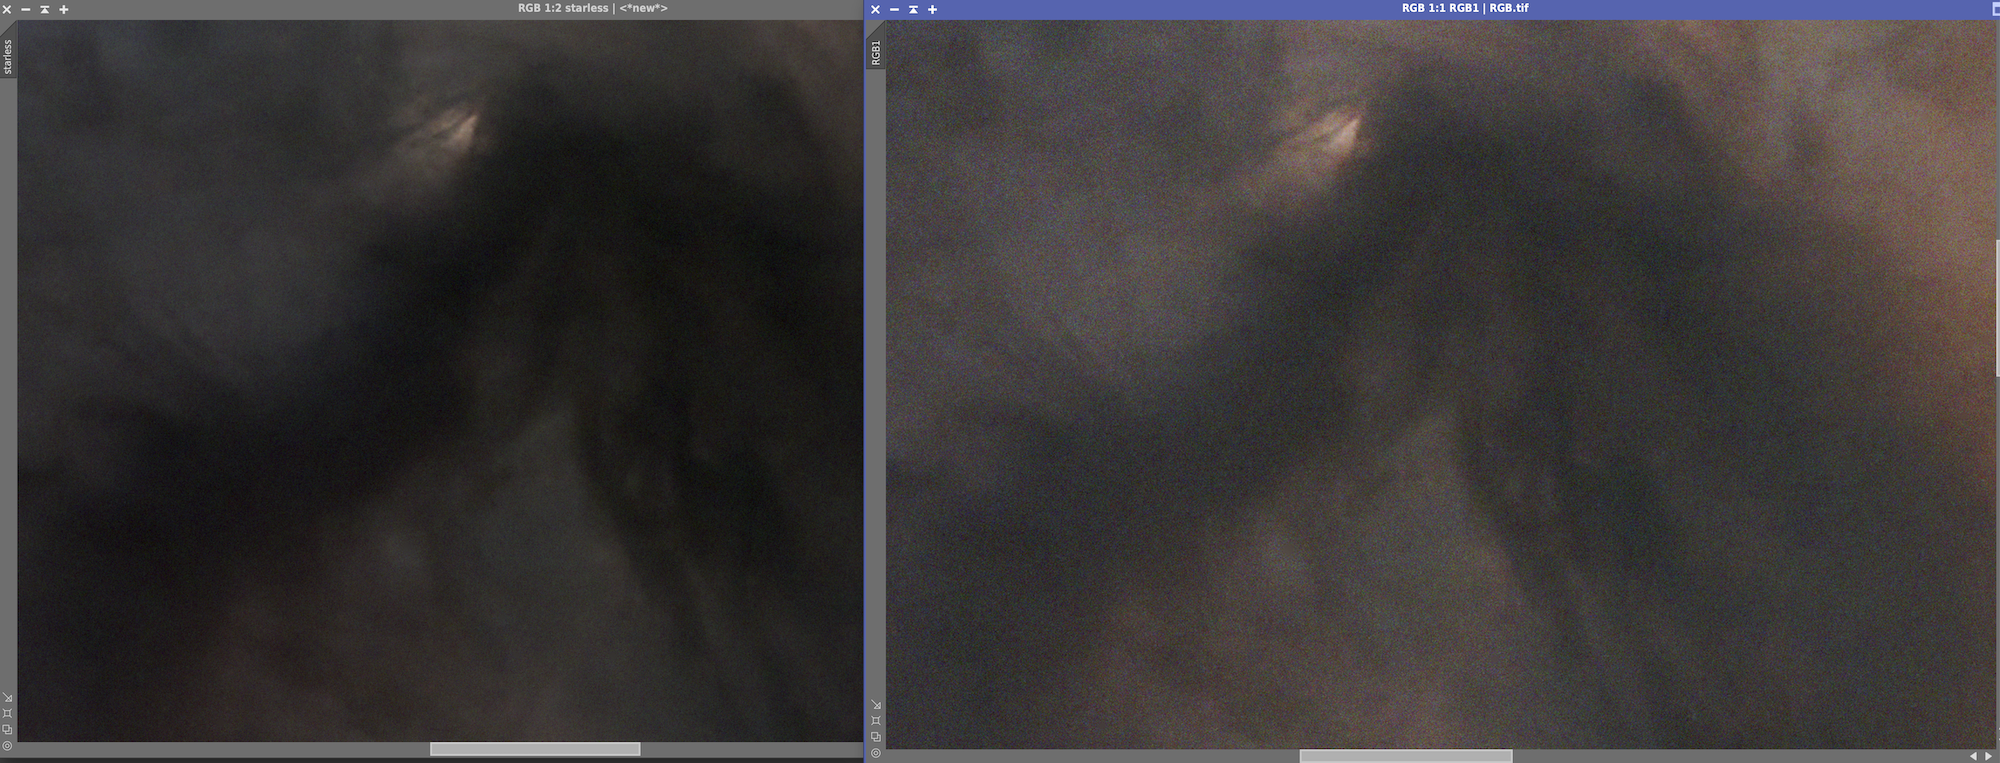Select the vertical 'starless' view tab

click(x=8, y=57)
